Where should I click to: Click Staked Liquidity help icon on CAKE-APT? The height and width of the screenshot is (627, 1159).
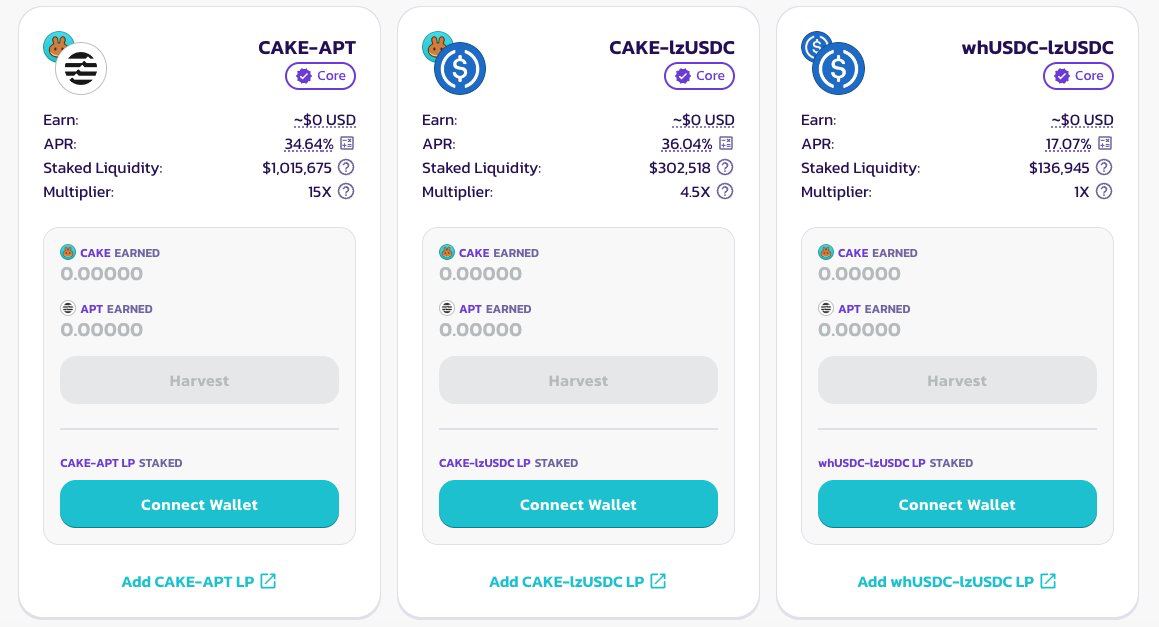tap(346, 168)
